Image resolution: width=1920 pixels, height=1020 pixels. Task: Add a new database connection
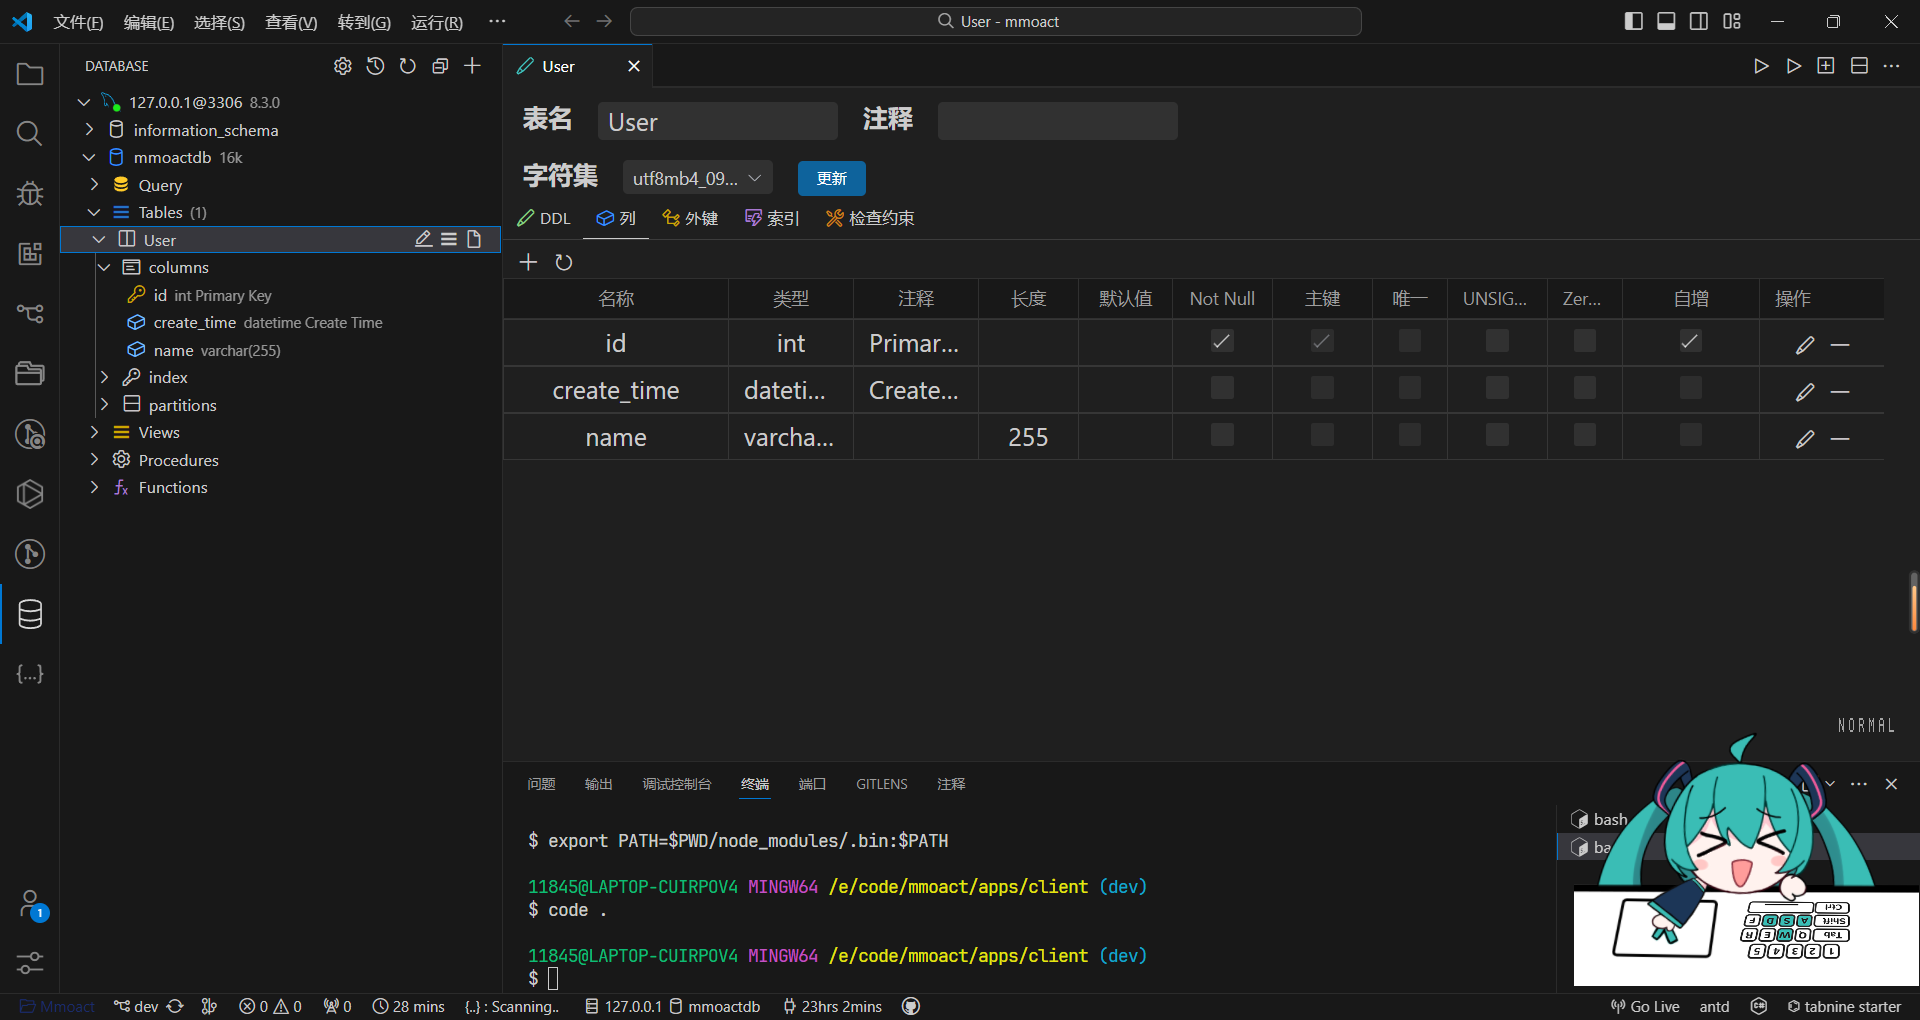473,66
